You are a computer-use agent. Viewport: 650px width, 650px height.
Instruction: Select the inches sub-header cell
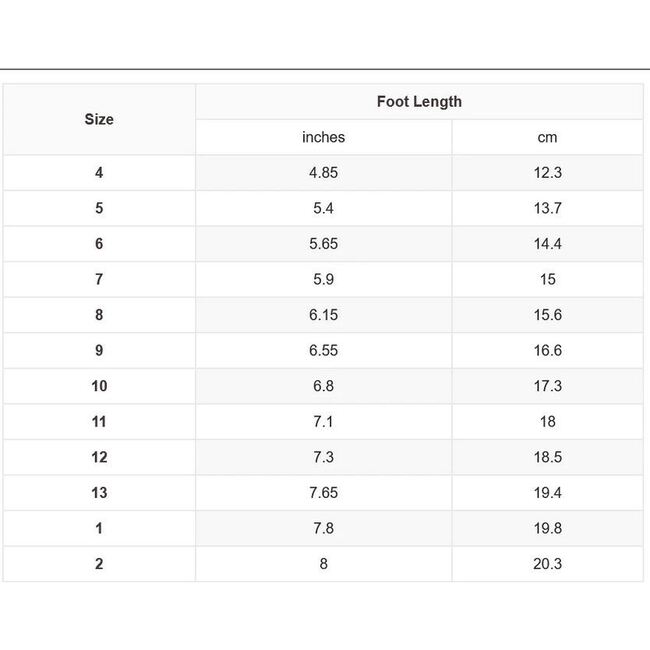[323, 138]
